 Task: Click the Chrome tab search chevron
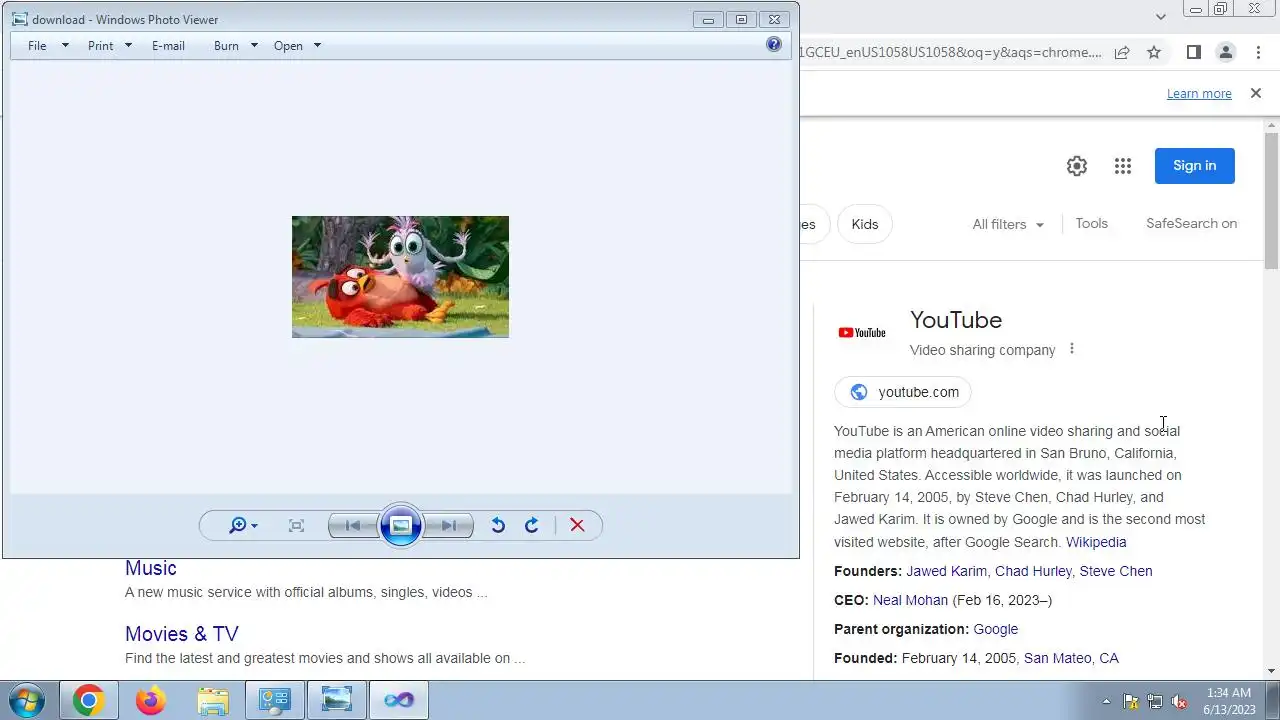(1161, 17)
